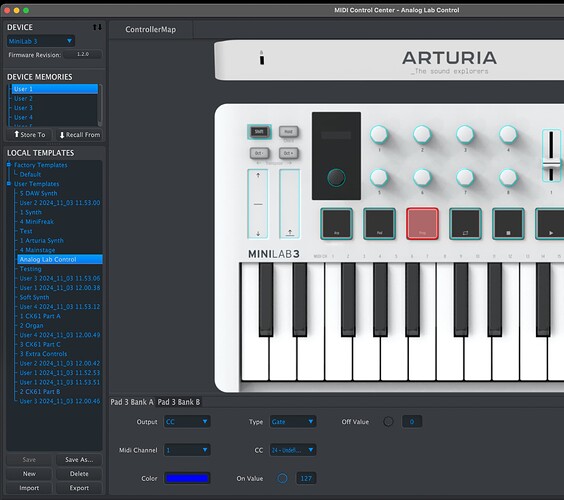Click the loop pad icon
The width and height of the screenshot is (564, 500).
pyautogui.click(x=465, y=223)
